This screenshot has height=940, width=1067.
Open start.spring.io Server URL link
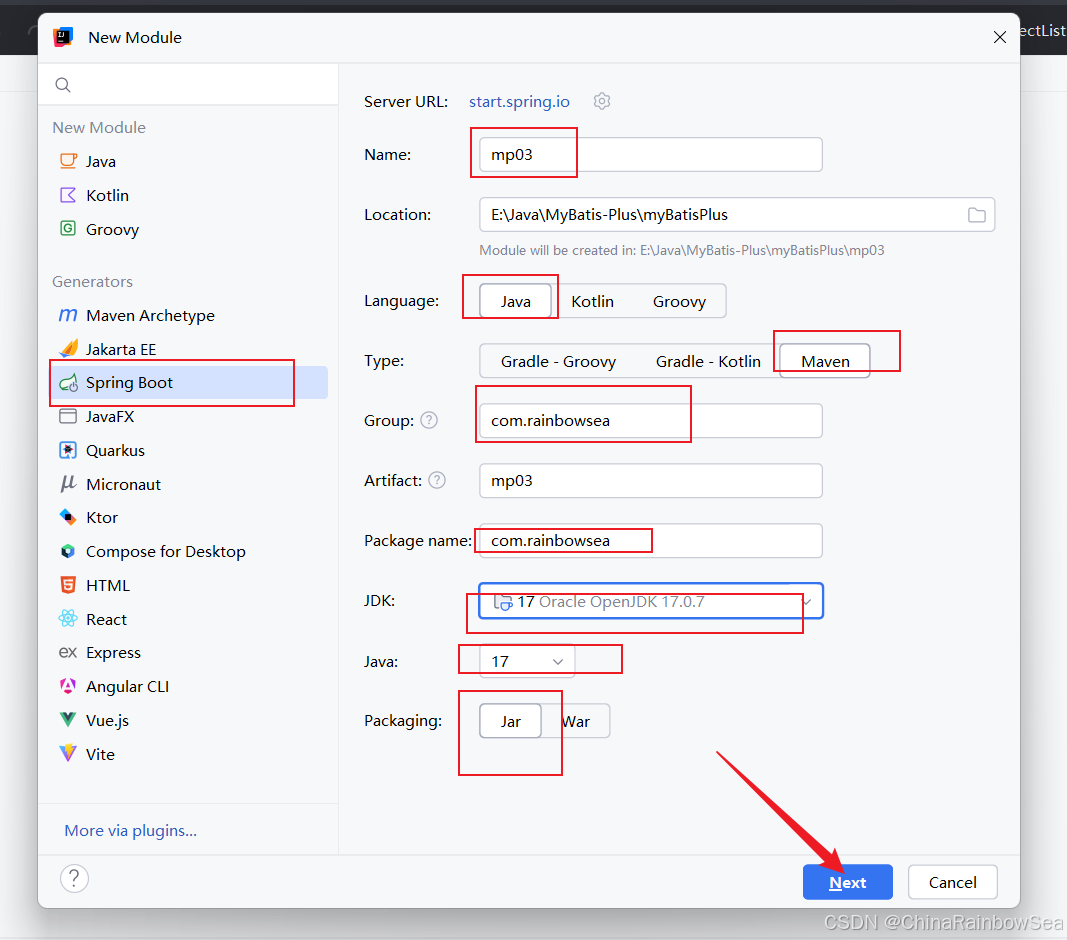coord(519,101)
